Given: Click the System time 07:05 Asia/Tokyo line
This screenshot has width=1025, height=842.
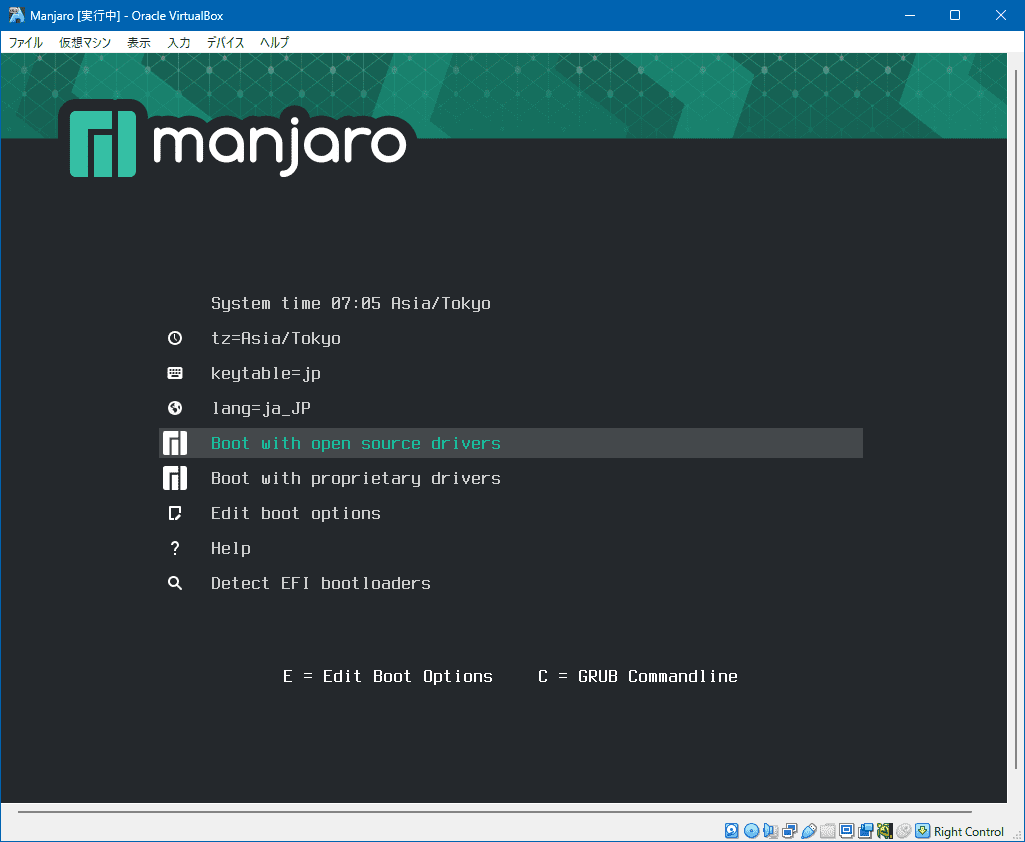Looking at the screenshot, I should (350, 303).
